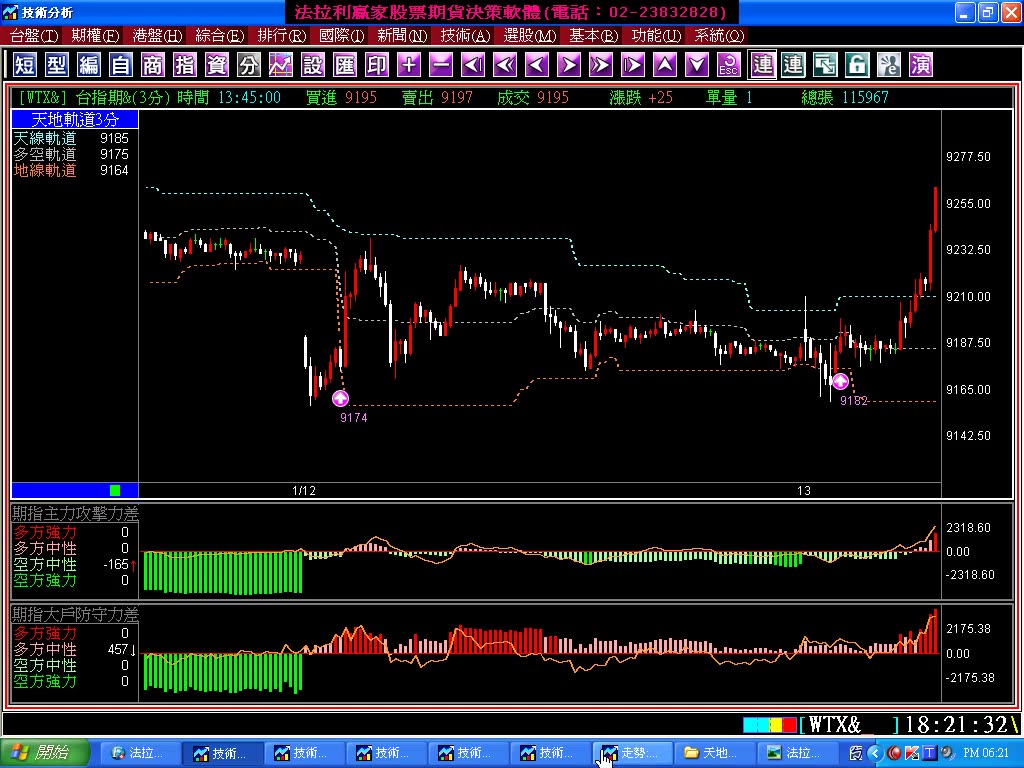This screenshot has height=768, width=1024.
Task: Open the line chart trend icon
Action: [281, 65]
